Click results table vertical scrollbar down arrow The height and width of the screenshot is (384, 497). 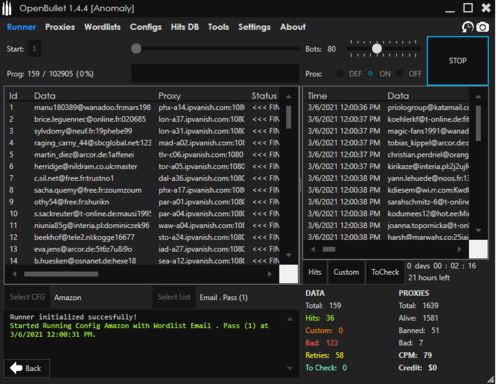click(x=478, y=230)
